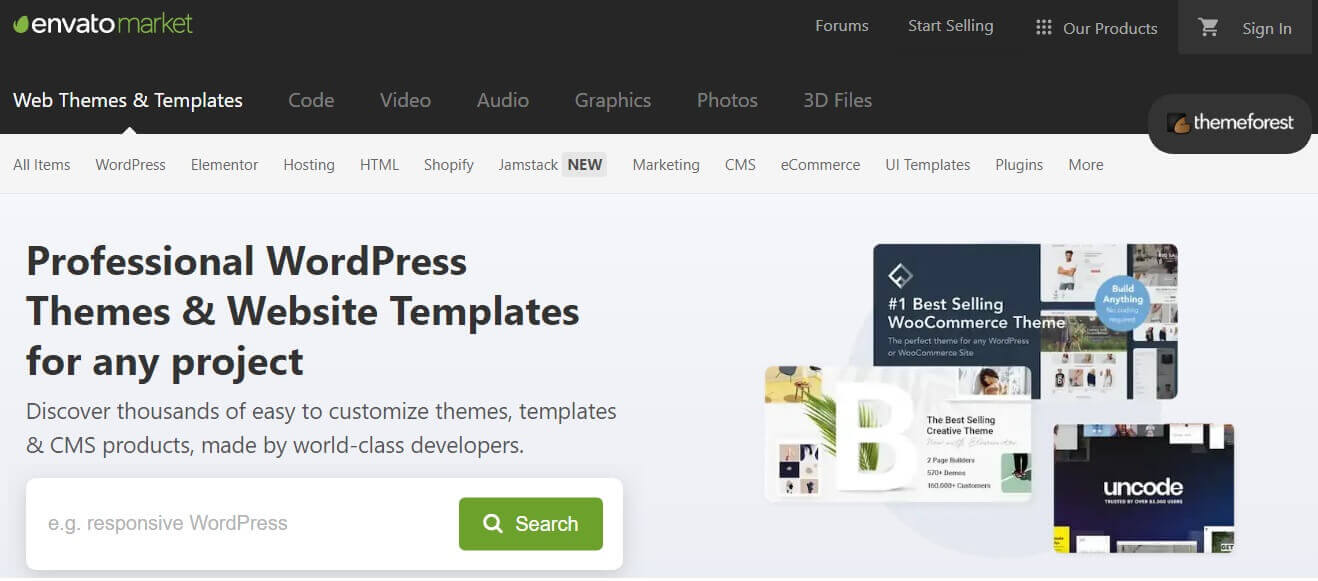
Task: Click the "Discover thousands of easy to customize" text
Action: point(321,427)
